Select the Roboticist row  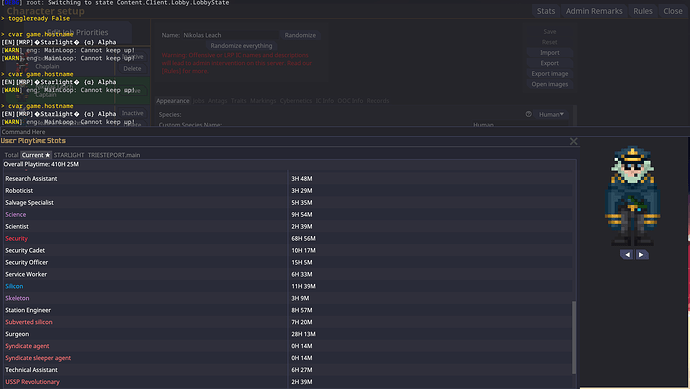(x=288, y=191)
